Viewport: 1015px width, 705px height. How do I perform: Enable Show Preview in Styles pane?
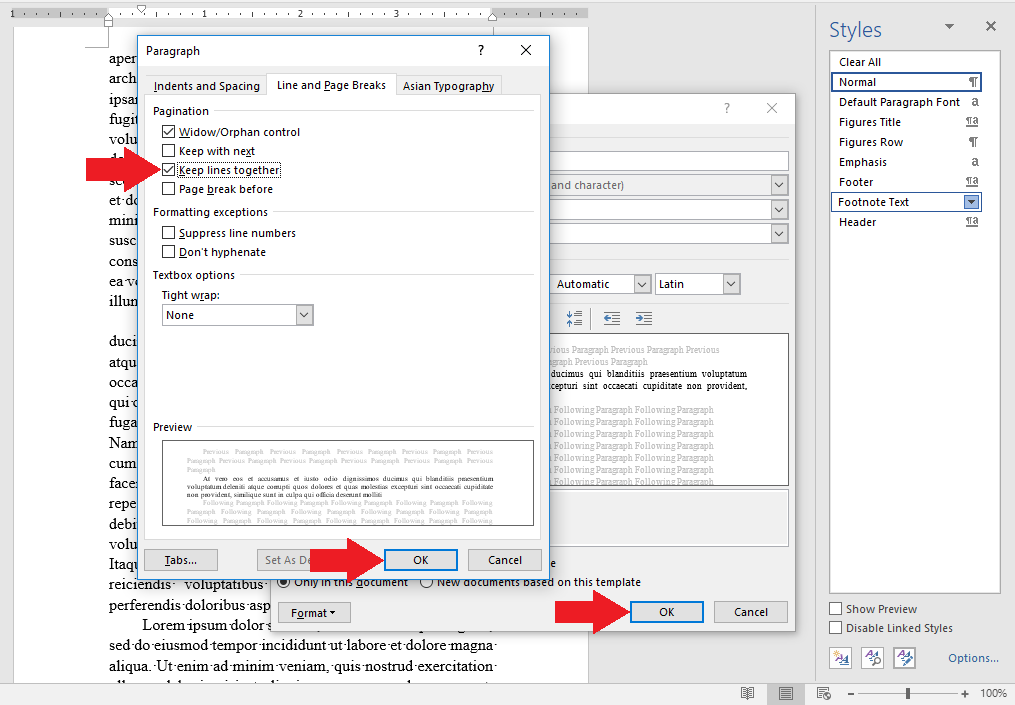click(836, 609)
